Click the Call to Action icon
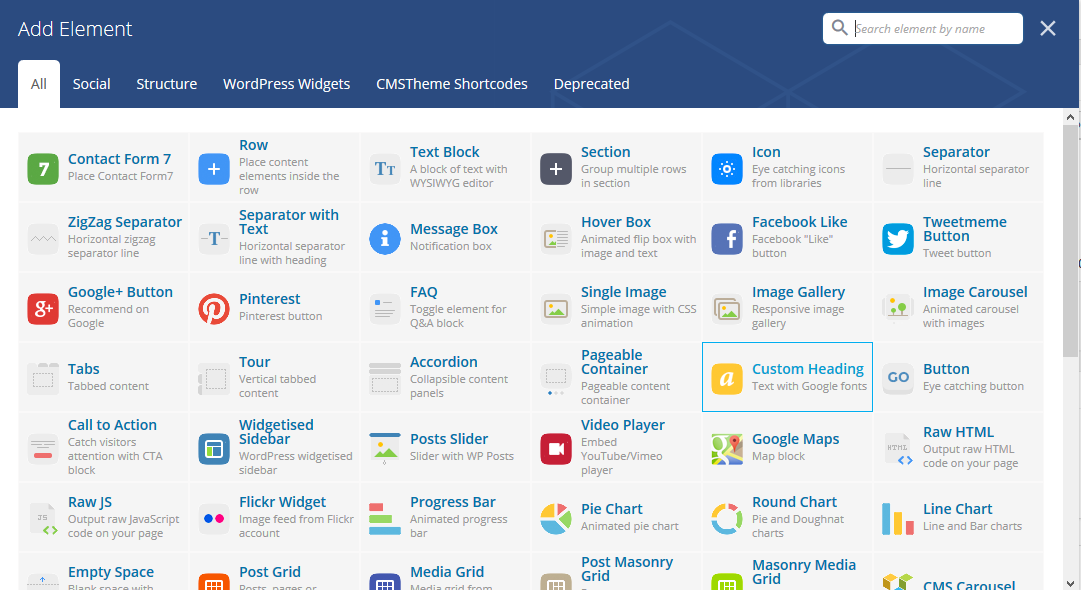 pyautogui.click(x=43, y=449)
